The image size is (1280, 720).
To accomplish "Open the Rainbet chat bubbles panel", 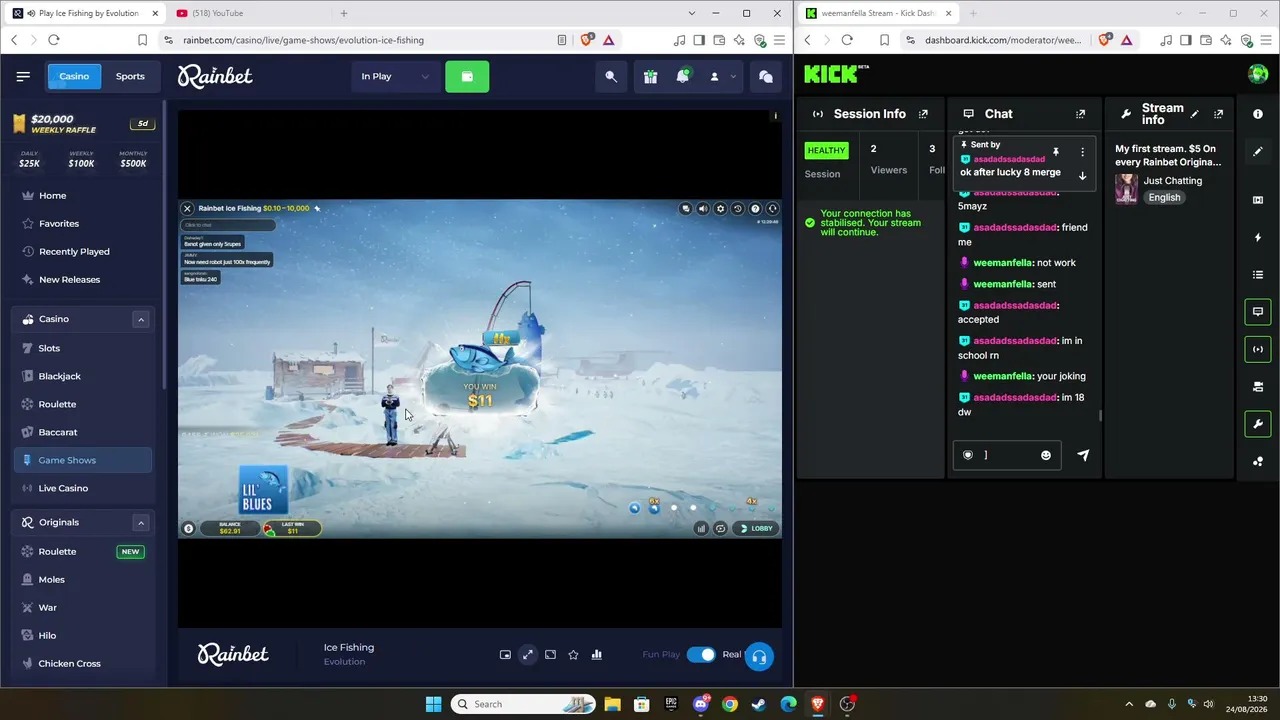I will click(765, 76).
